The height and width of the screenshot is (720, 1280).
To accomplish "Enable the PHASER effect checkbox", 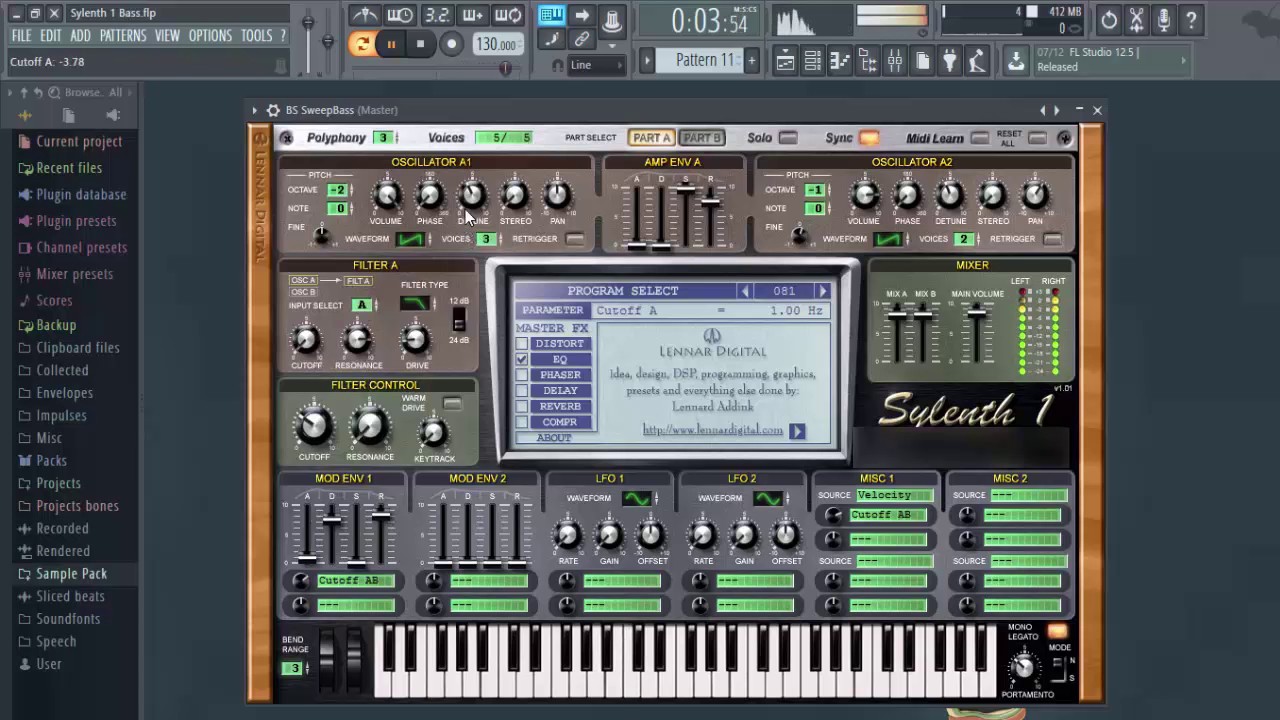I will pyautogui.click(x=522, y=375).
